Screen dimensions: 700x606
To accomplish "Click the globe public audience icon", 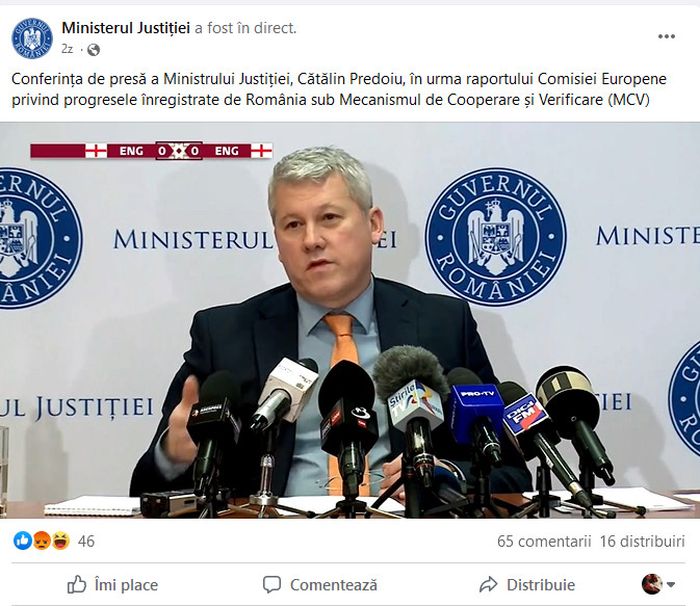I will pyautogui.click(x=93, y=50).
